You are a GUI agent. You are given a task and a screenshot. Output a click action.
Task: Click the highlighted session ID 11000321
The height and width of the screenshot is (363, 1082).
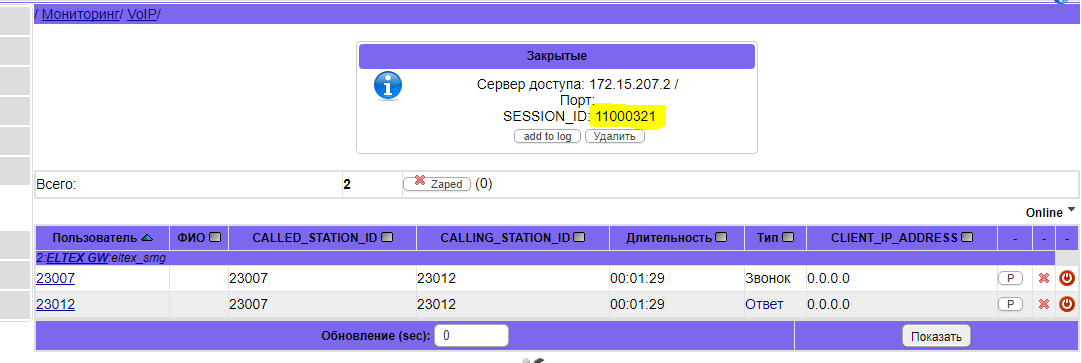626,116
